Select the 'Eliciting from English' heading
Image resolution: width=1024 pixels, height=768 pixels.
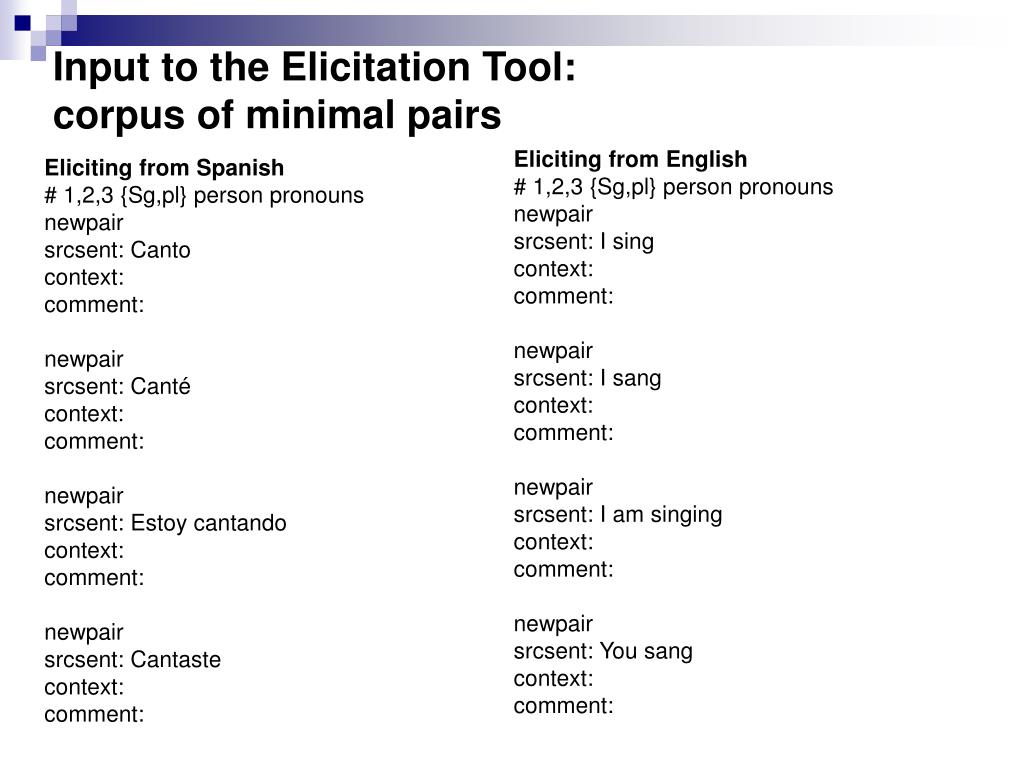click(x=630, y=159)
